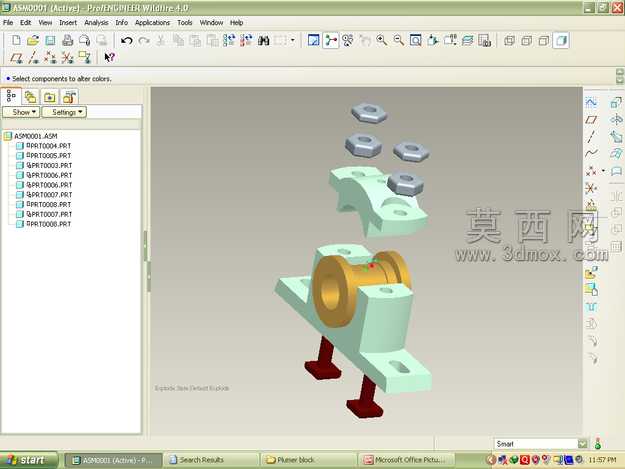
Task: Click the Open file folder icon
Action: [33, 40]
